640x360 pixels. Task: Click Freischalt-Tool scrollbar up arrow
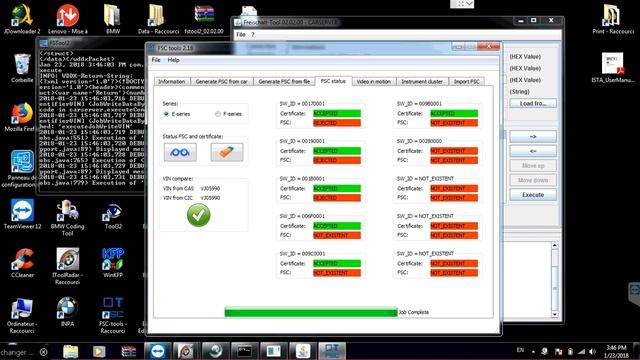click(x=554, y=245)
